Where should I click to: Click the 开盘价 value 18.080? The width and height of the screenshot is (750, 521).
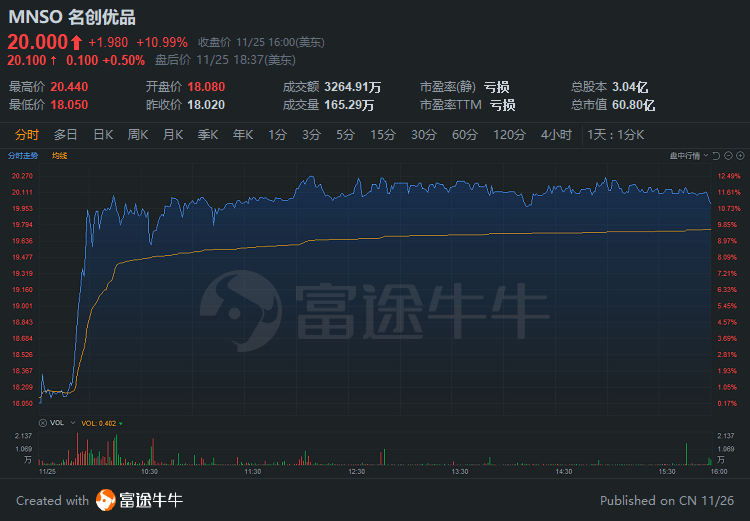206,87
